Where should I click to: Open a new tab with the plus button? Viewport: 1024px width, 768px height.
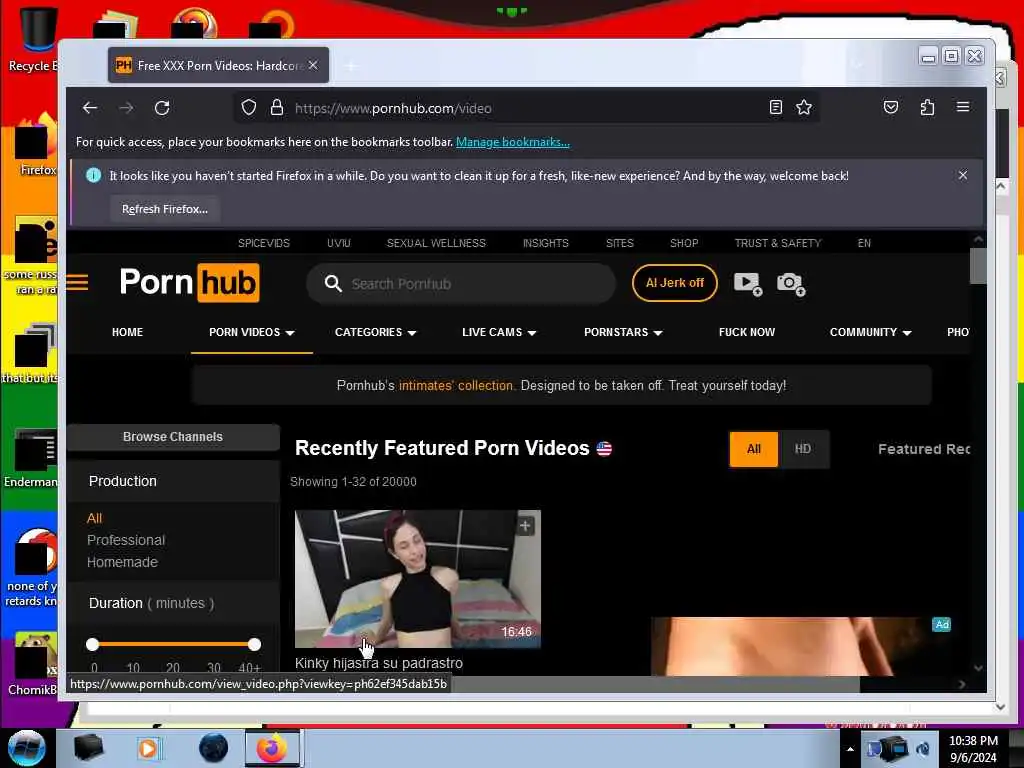coord(351,65)
